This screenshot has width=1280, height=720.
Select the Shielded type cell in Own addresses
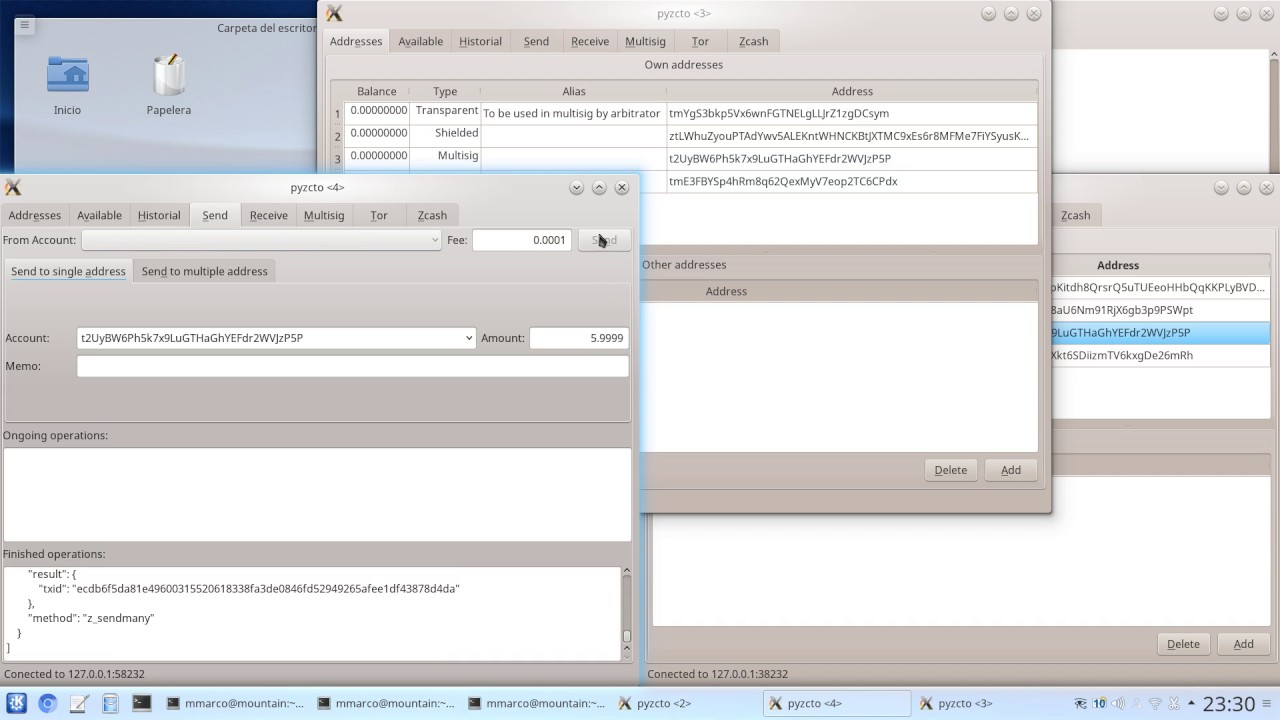pos(445,135)
